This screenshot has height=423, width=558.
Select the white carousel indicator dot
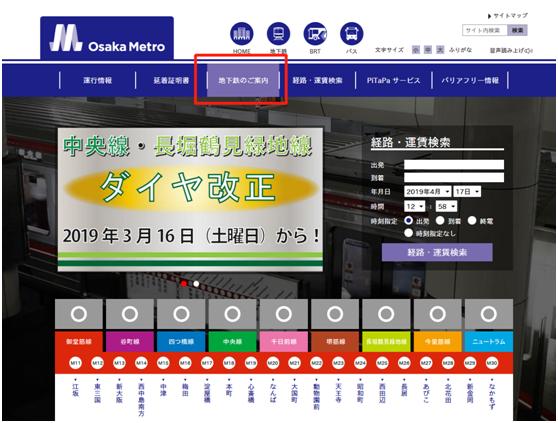[x=196, y=284]
